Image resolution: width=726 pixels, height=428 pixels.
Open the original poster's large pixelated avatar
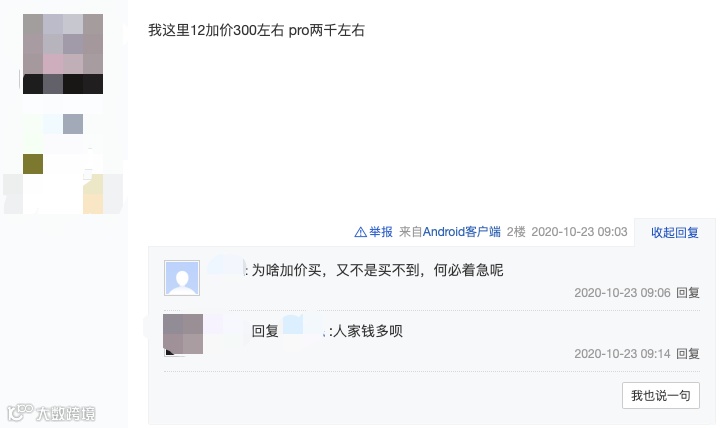click(63, 54)
